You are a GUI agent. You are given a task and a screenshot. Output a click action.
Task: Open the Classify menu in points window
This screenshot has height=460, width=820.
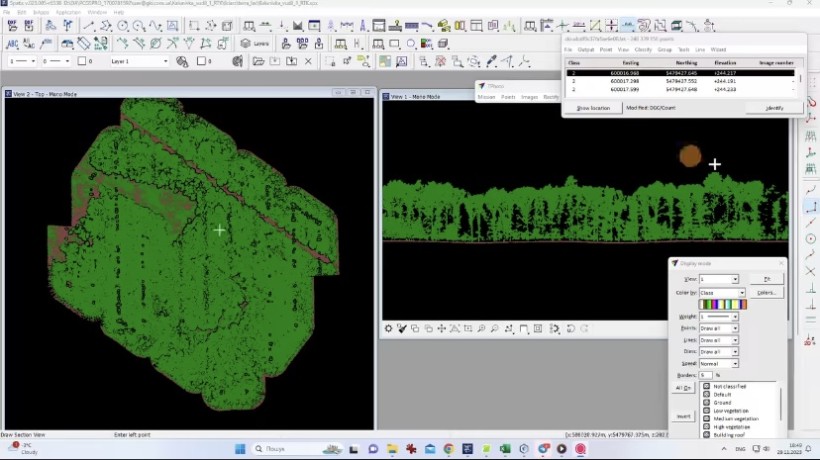tap(643, 49)
